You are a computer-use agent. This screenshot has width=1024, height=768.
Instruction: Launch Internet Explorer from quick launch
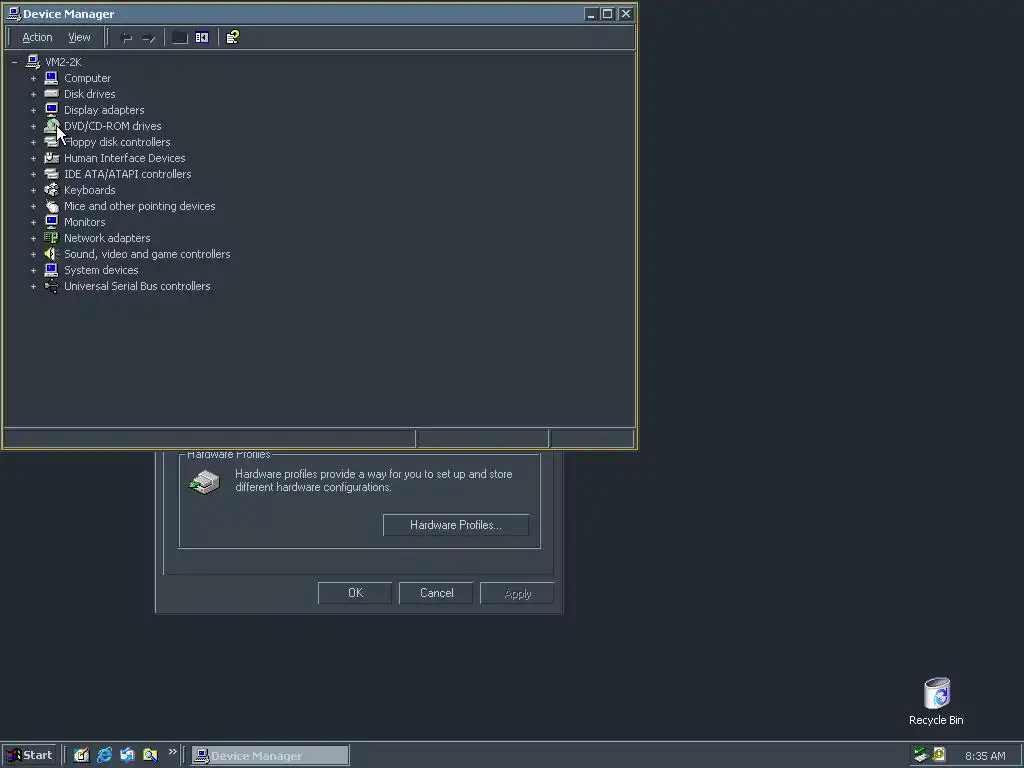pyautogui.click(x=104, y=755)
